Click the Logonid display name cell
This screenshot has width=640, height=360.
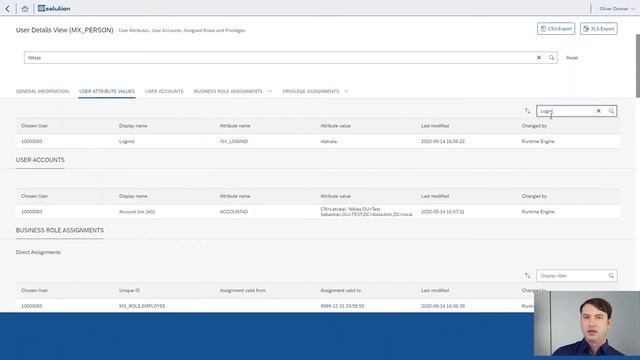[x=127, y=142]
